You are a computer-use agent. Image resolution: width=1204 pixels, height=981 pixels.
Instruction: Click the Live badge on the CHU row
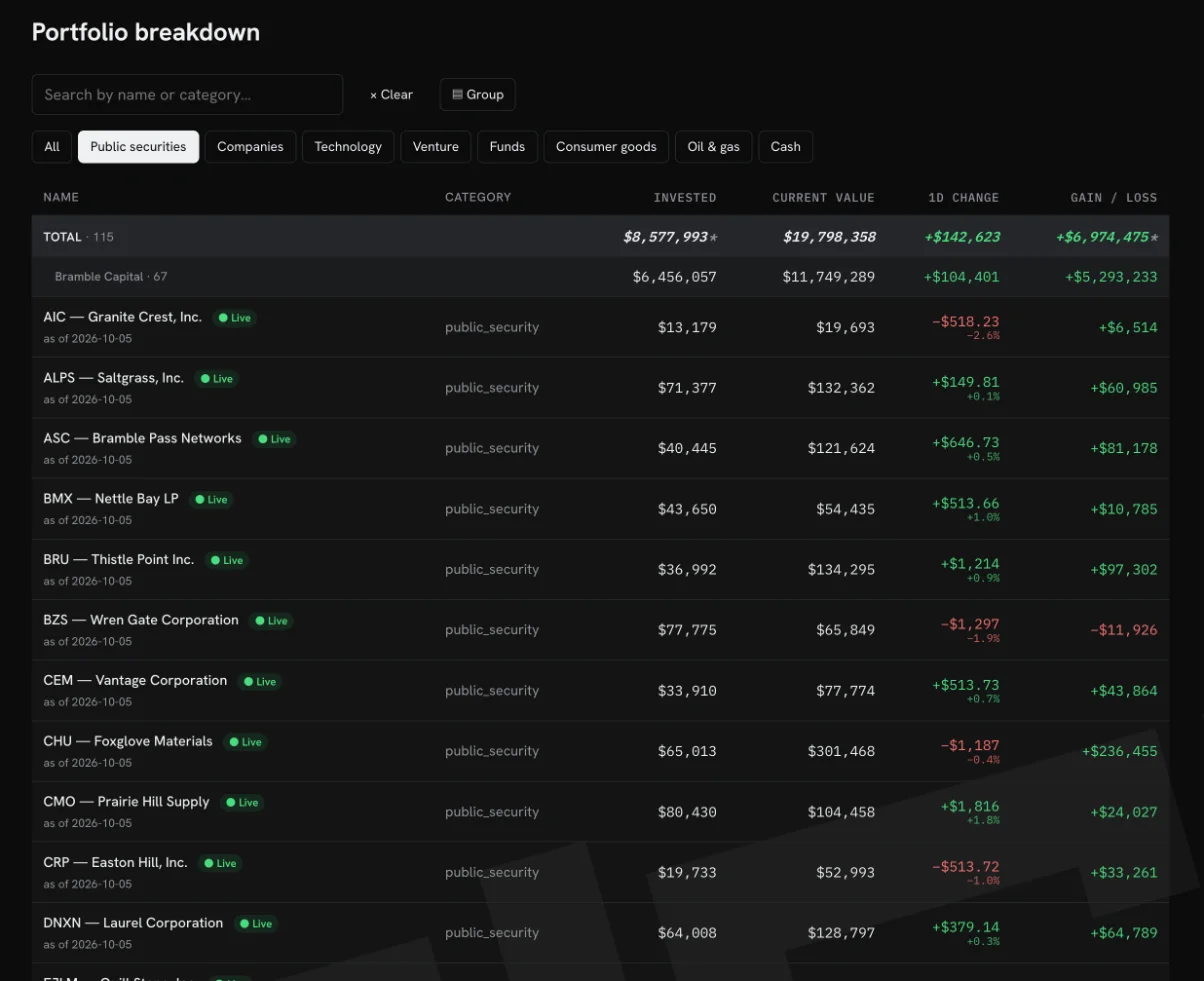click(x=245, y=742)
